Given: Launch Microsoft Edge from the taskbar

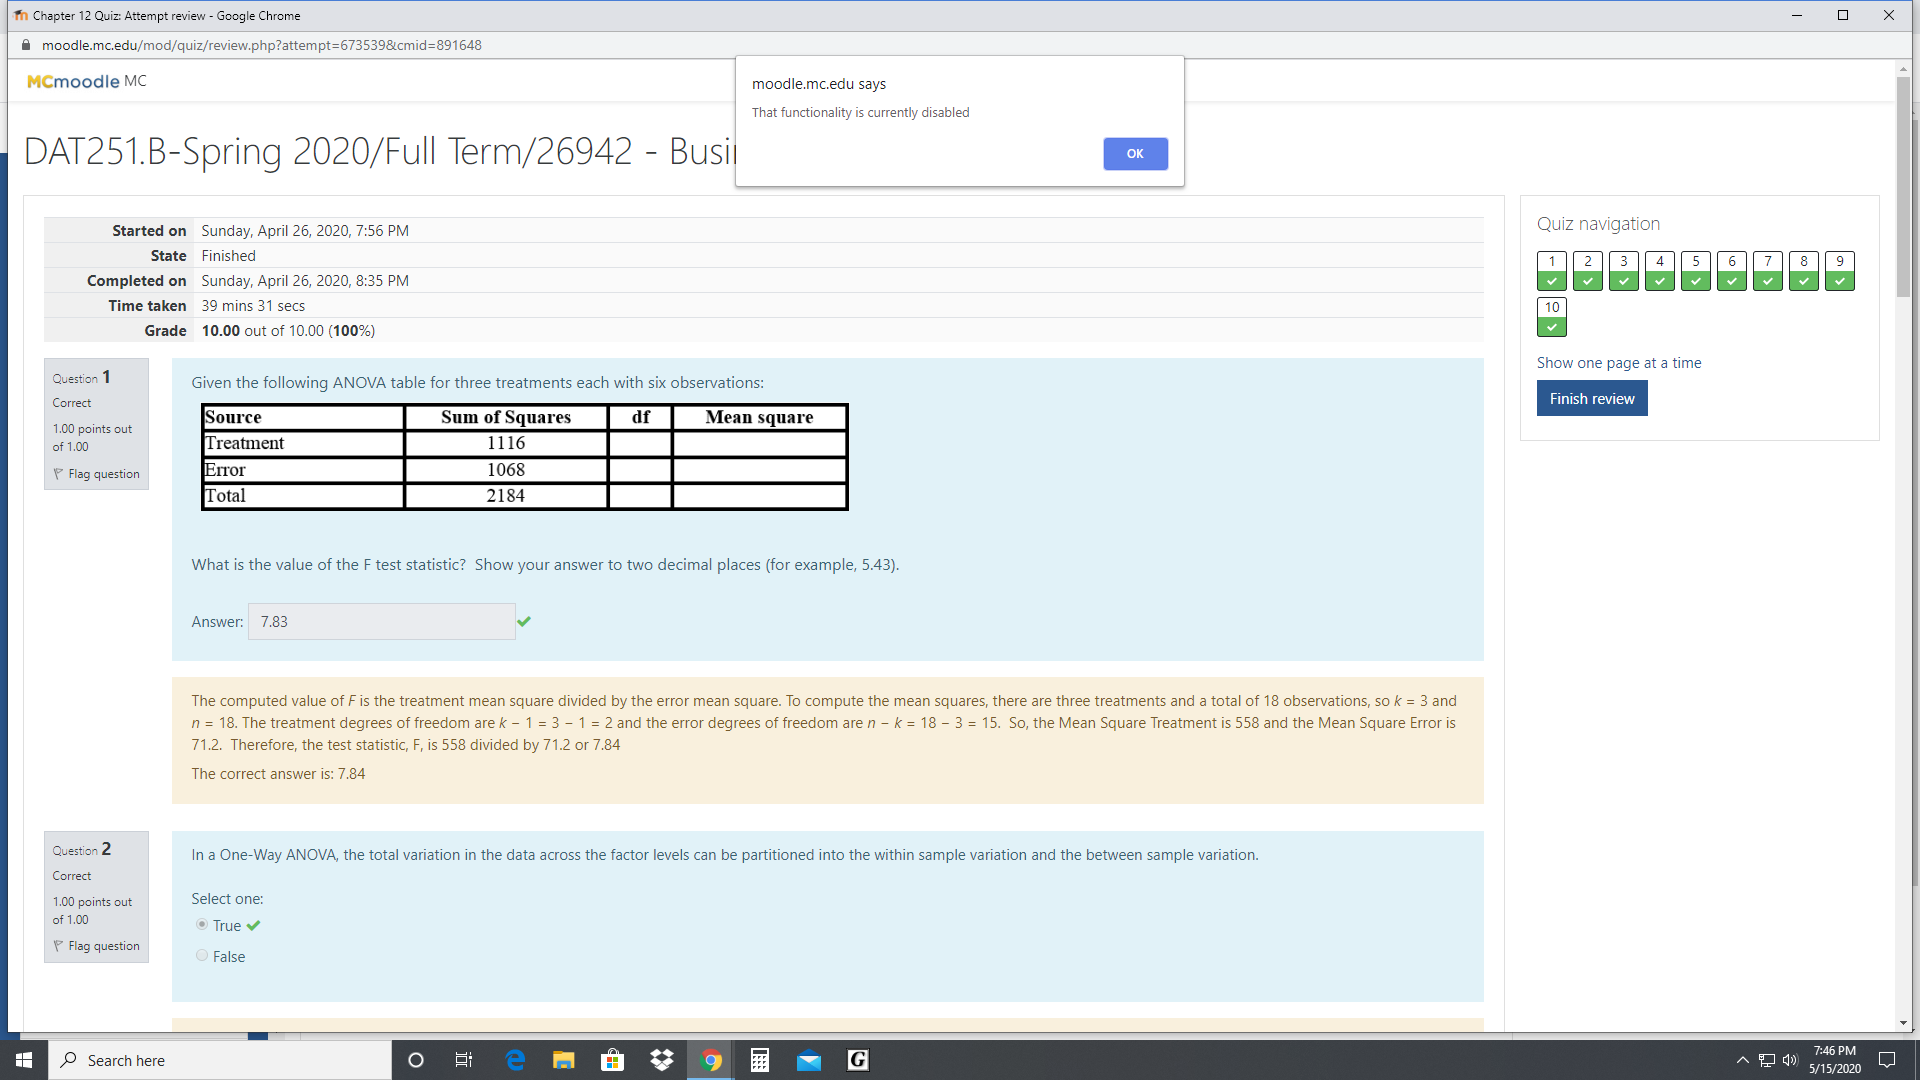Looking at the screenshot, I should [515, 1059].
